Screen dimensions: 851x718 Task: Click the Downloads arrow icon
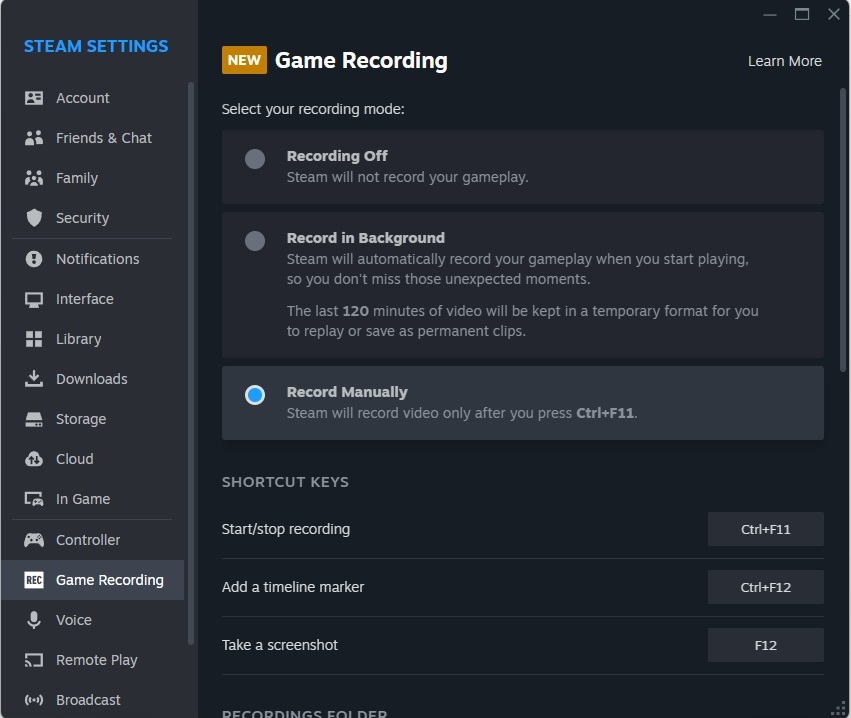pos(34,379)
